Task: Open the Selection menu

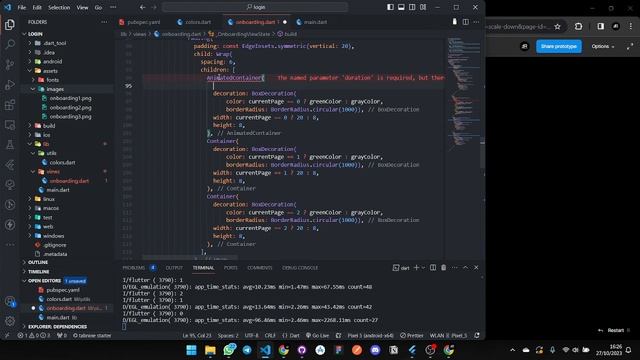Action: pos(59,7)
